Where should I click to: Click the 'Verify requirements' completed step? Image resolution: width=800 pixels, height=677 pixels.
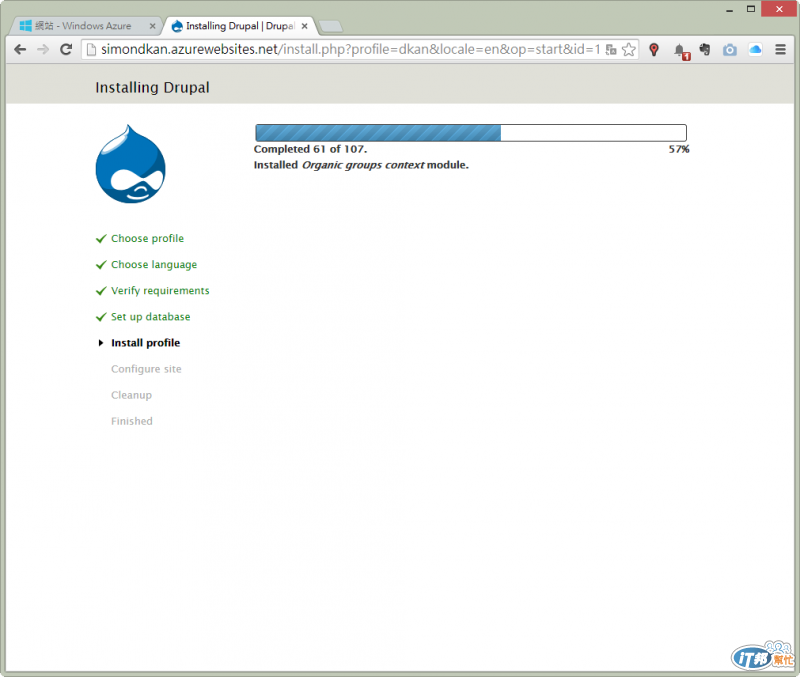pyautogui.click(x=160, y=290)
